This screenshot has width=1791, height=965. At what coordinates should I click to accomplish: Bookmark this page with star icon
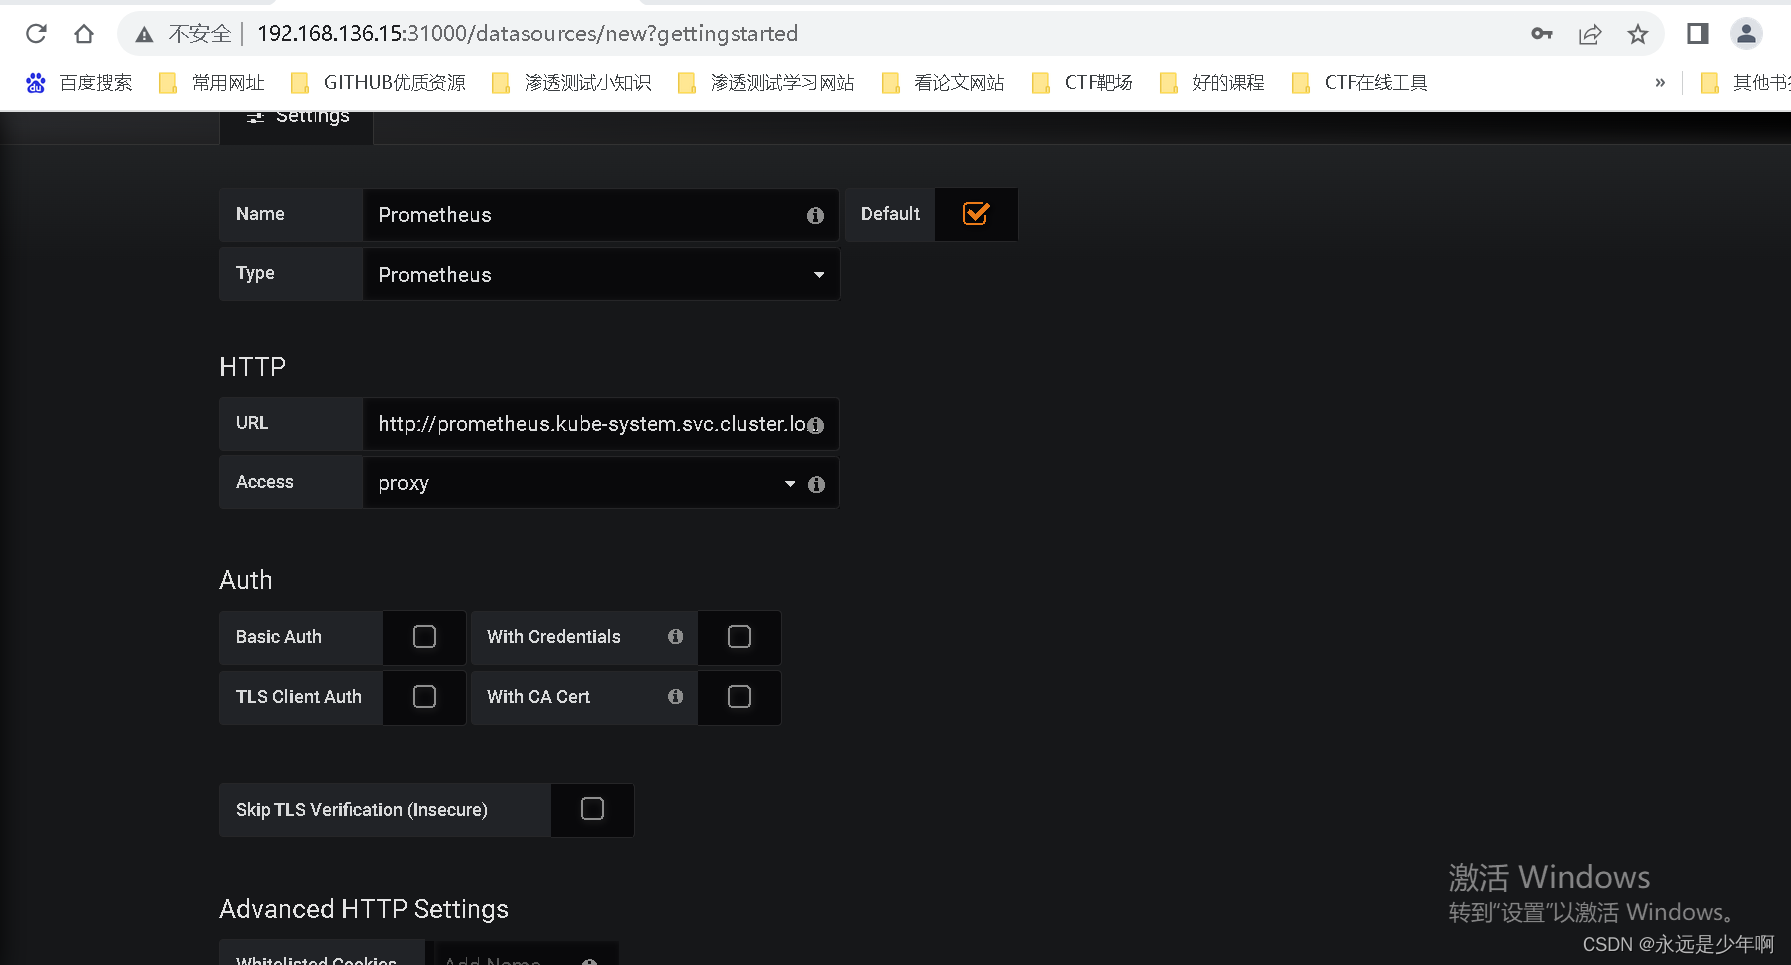(1638, 34)
